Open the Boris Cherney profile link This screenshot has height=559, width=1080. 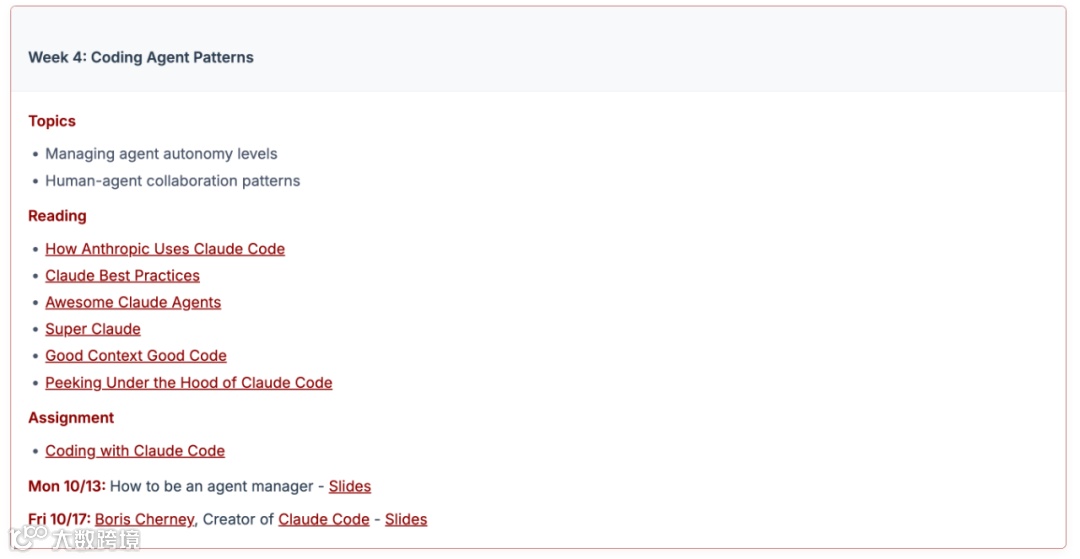145,520
